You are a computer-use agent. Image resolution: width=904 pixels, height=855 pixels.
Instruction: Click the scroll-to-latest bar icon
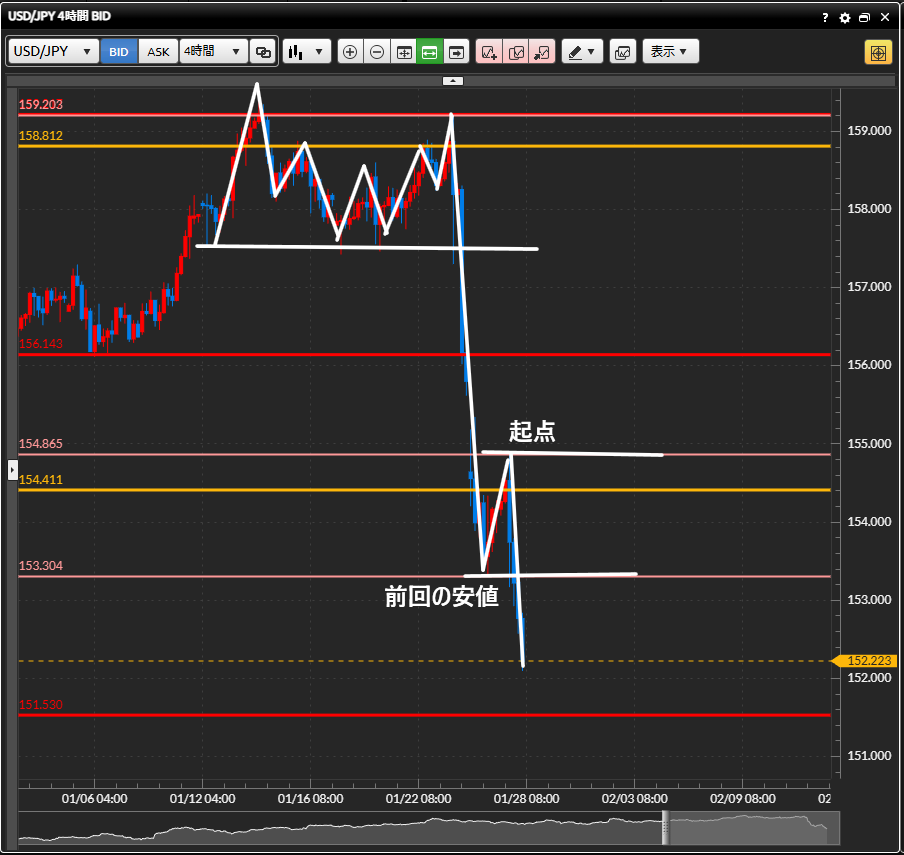[x=457, y=51]
